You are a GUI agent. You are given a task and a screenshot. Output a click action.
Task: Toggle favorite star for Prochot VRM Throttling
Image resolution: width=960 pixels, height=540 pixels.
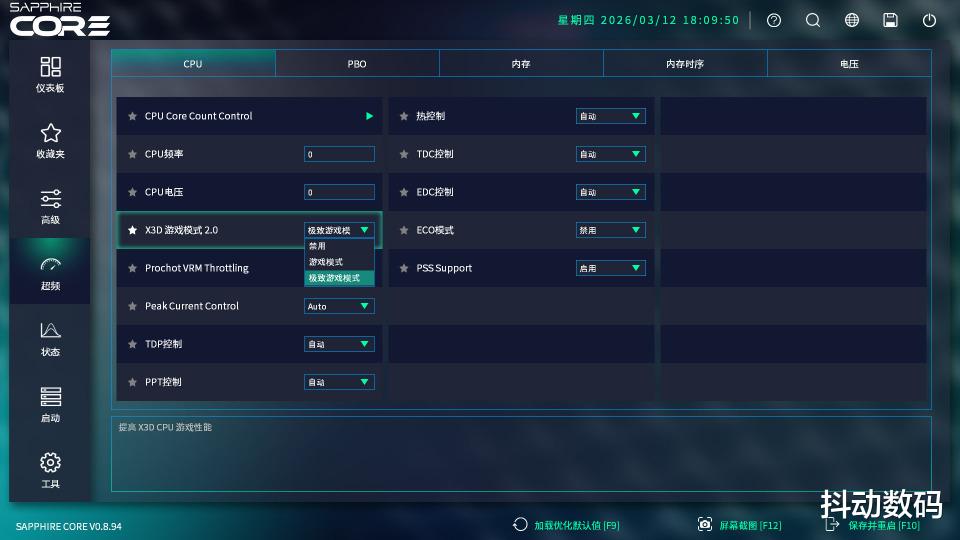(x=132, y=268)
